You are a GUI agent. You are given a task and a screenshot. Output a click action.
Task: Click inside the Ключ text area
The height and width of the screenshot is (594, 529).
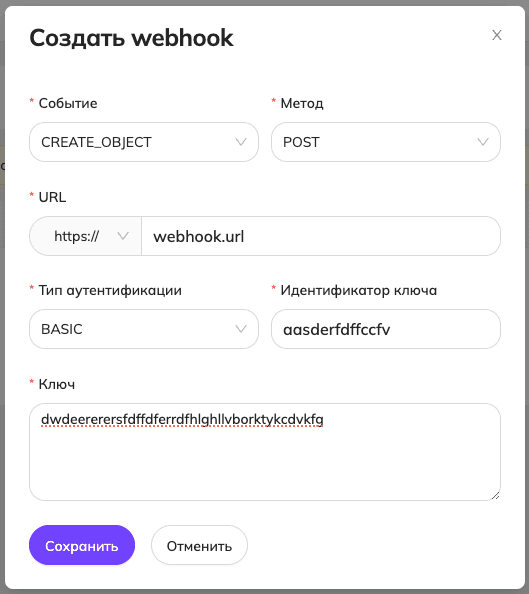(x=265, y=452)
